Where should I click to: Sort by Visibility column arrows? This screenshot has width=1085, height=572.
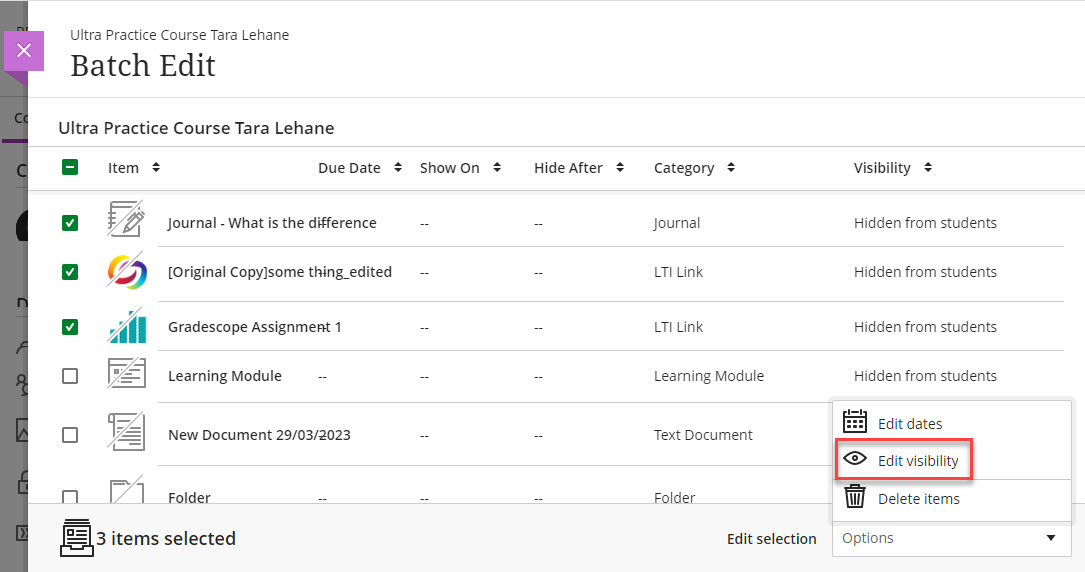tap(928, 167)
